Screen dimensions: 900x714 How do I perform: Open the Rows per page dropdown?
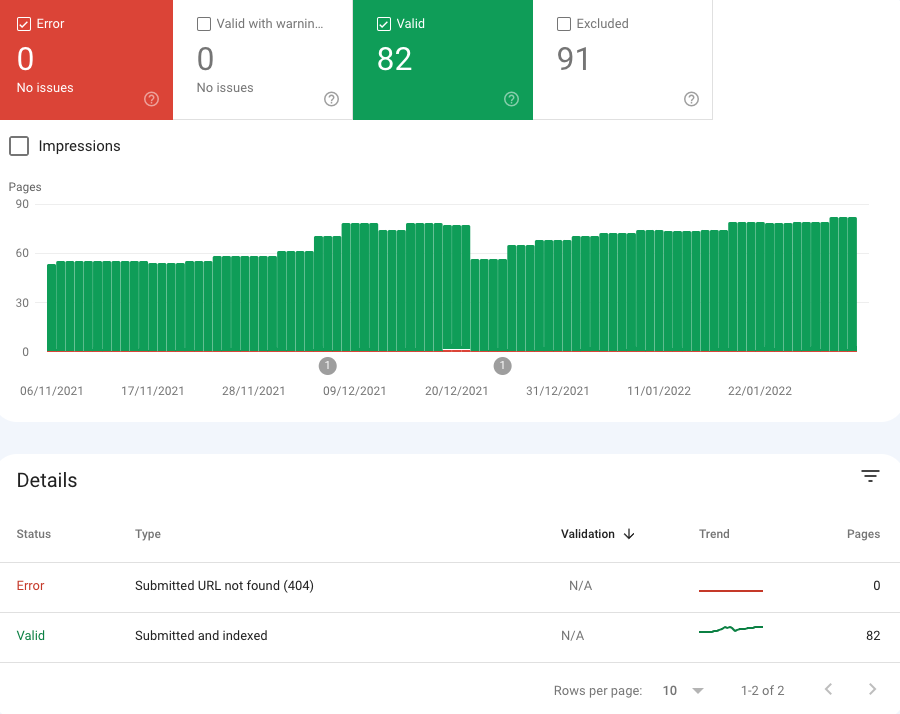pyautogui.click(x=683, y=690)
